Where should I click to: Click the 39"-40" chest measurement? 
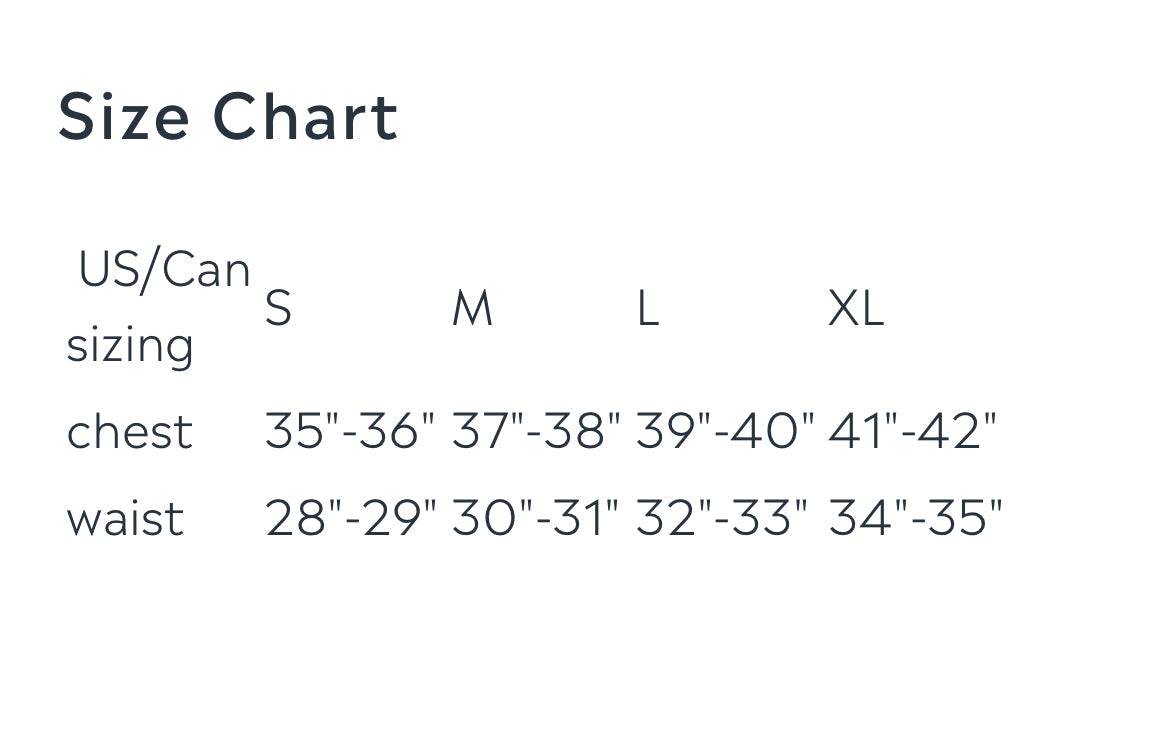pyautogui.click(x=725, y=432)
